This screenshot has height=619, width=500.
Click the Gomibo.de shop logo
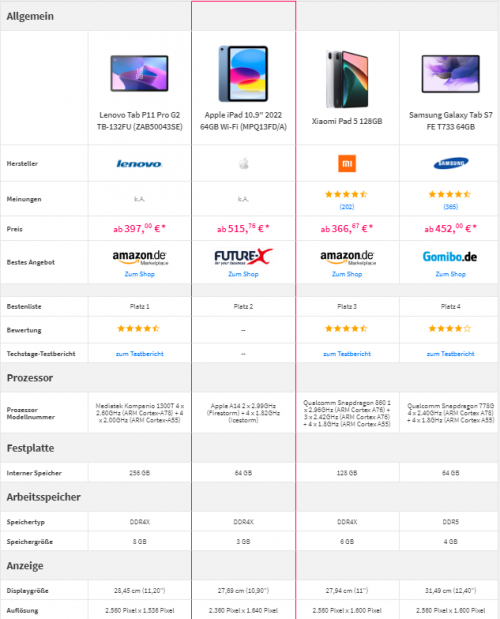point(450,257)
